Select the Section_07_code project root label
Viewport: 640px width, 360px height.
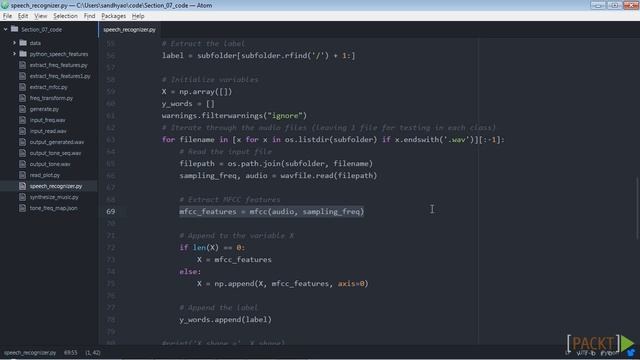[42, 29]
